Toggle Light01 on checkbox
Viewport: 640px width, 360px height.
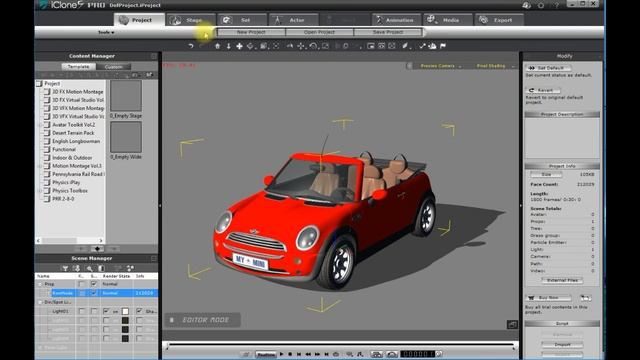click(106, 311)
